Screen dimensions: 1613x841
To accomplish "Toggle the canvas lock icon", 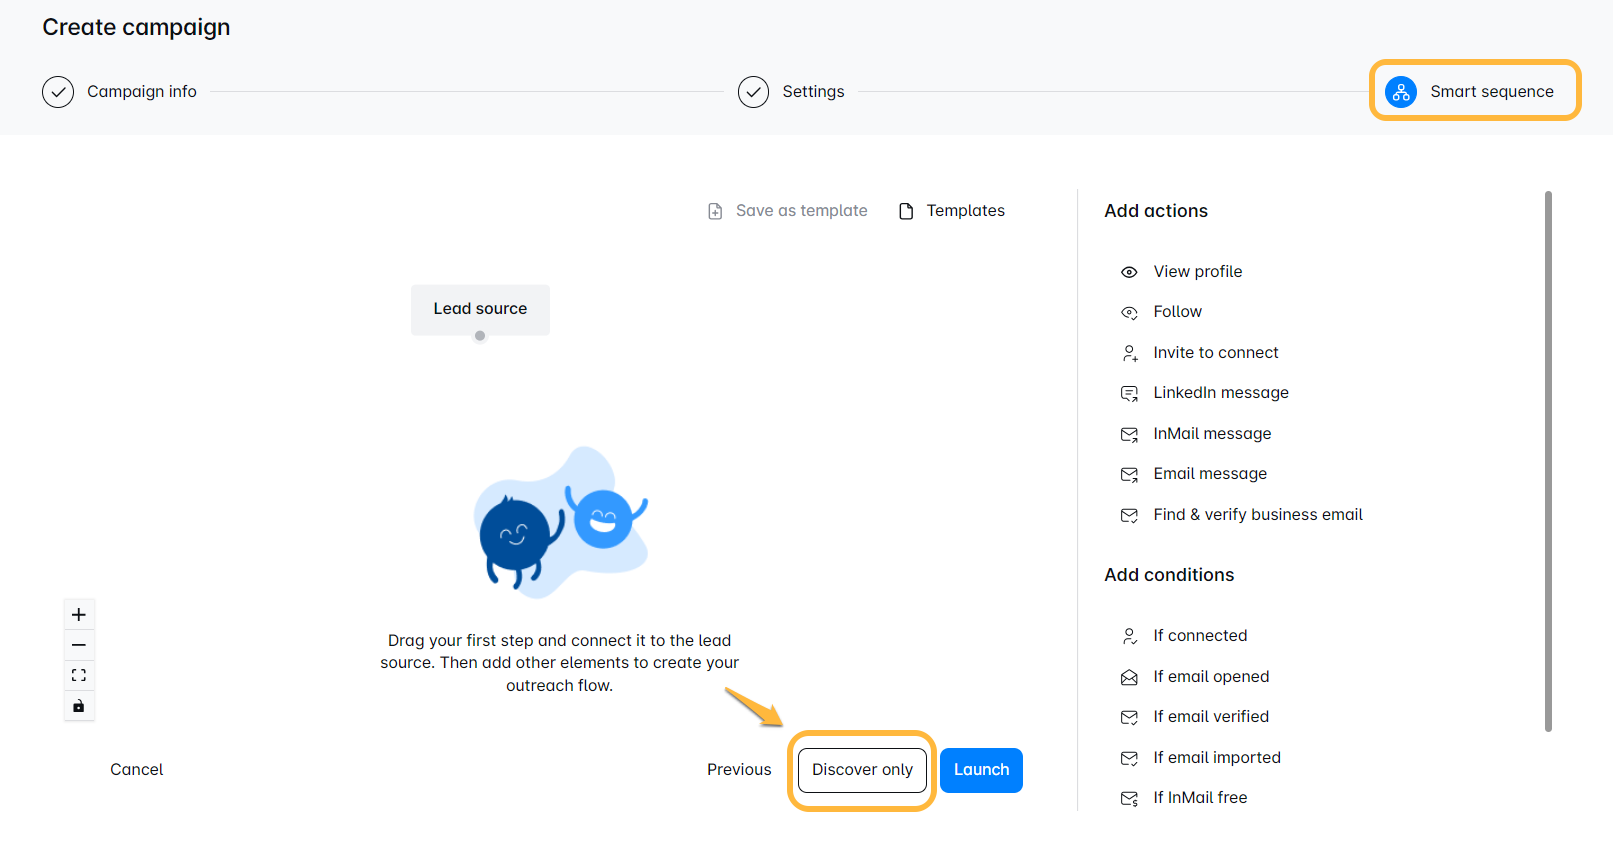I will tap(79, 706).
